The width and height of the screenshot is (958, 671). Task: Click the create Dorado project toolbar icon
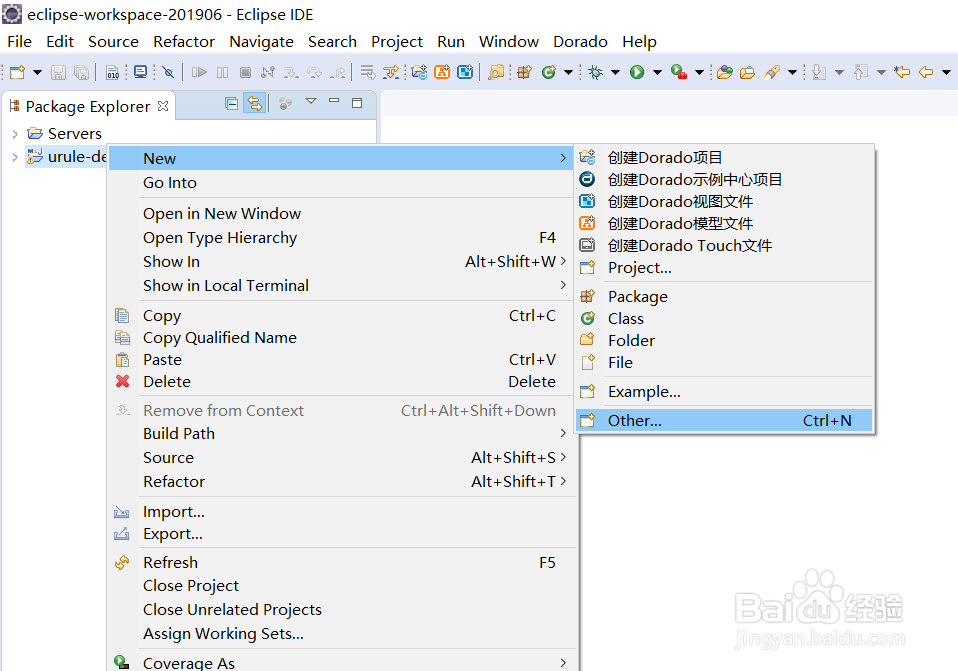419,72
